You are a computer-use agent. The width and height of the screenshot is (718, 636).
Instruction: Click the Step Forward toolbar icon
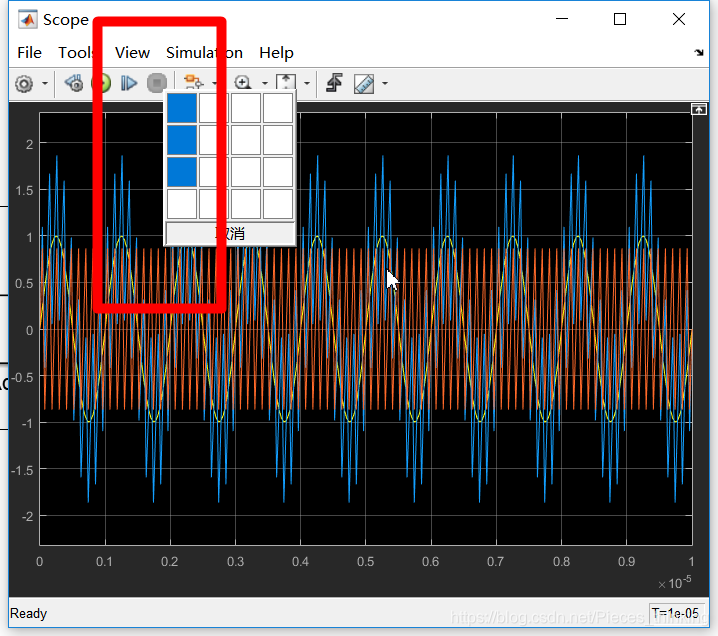click(x=129, y=83)
